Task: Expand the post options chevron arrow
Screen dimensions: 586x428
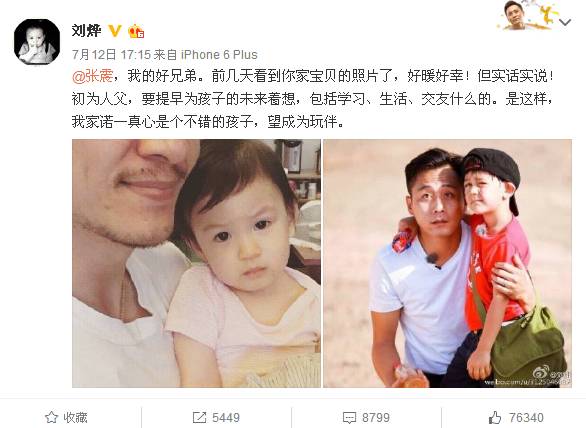Action: (x=565, y=22)
